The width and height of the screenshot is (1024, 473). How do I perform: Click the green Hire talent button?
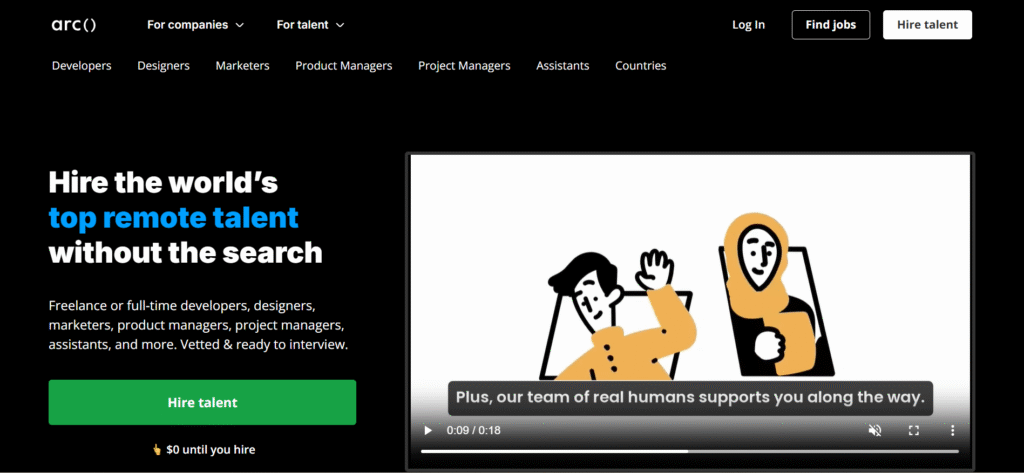click(202, 402)
